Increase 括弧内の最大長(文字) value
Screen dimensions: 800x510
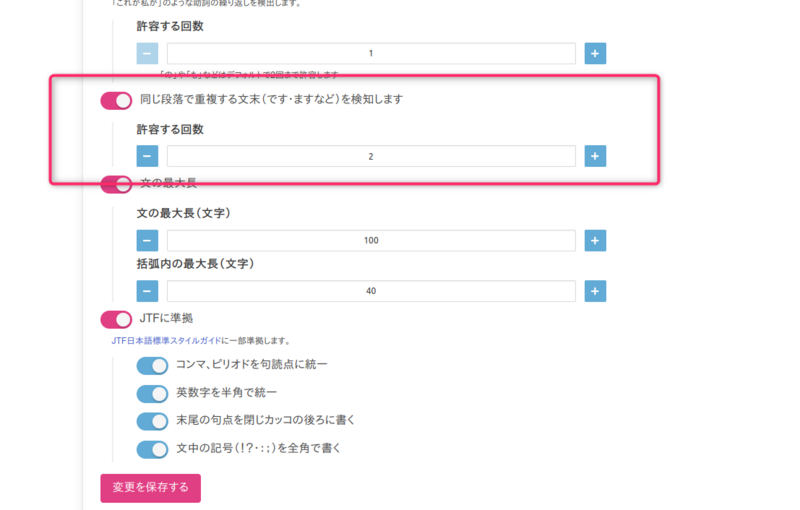pyautogui.click(x=595, y=291)
